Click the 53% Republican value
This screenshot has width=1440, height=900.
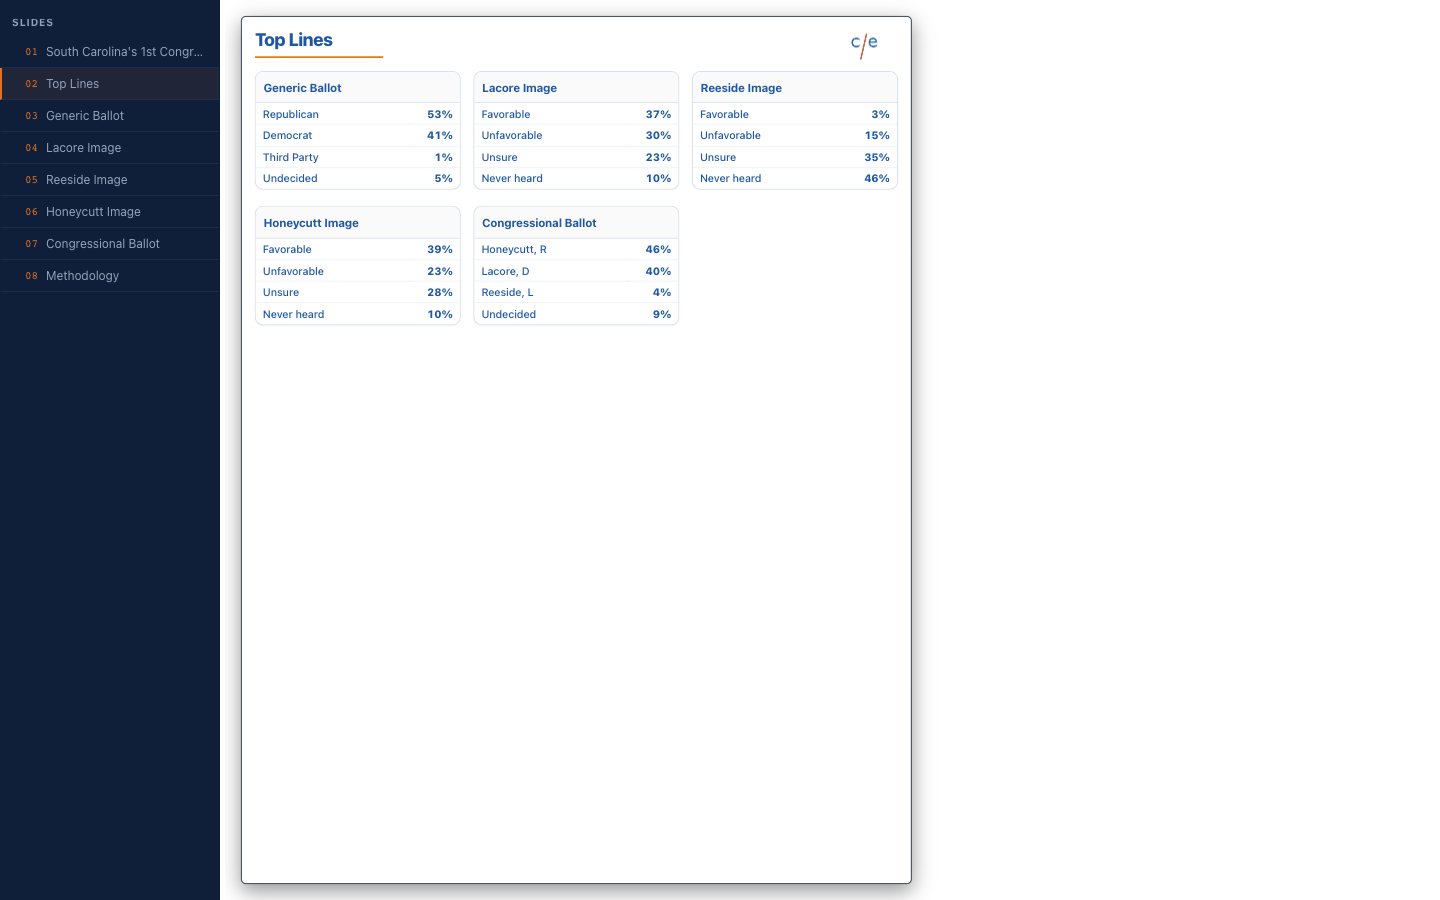click(440, 114)
